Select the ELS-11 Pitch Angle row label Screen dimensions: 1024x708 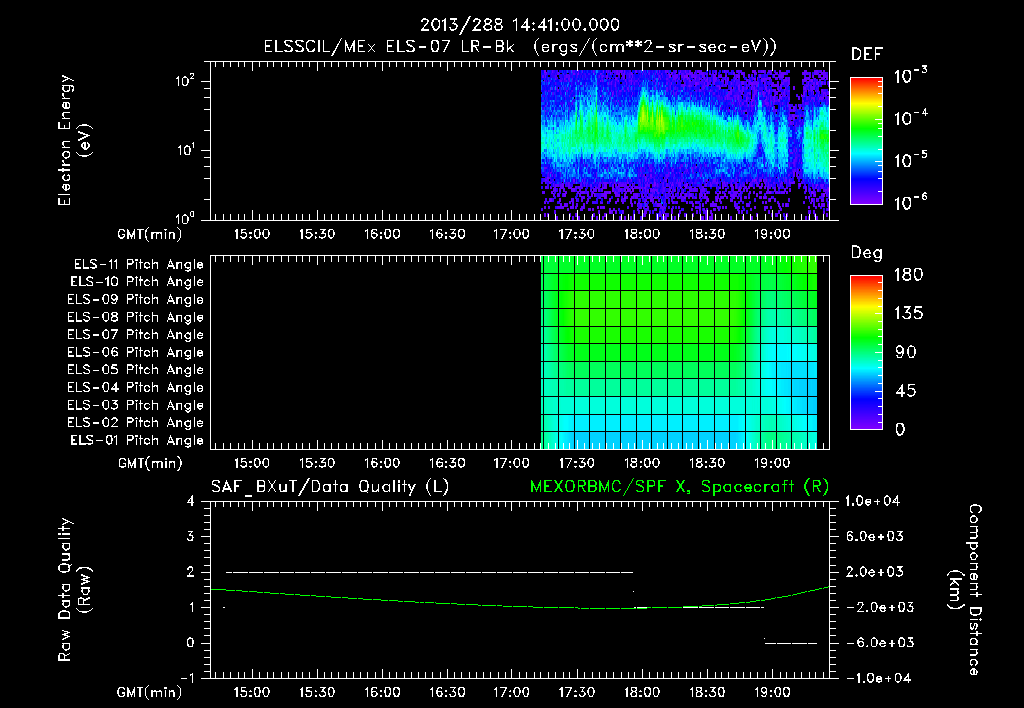[x=138, y=265]
